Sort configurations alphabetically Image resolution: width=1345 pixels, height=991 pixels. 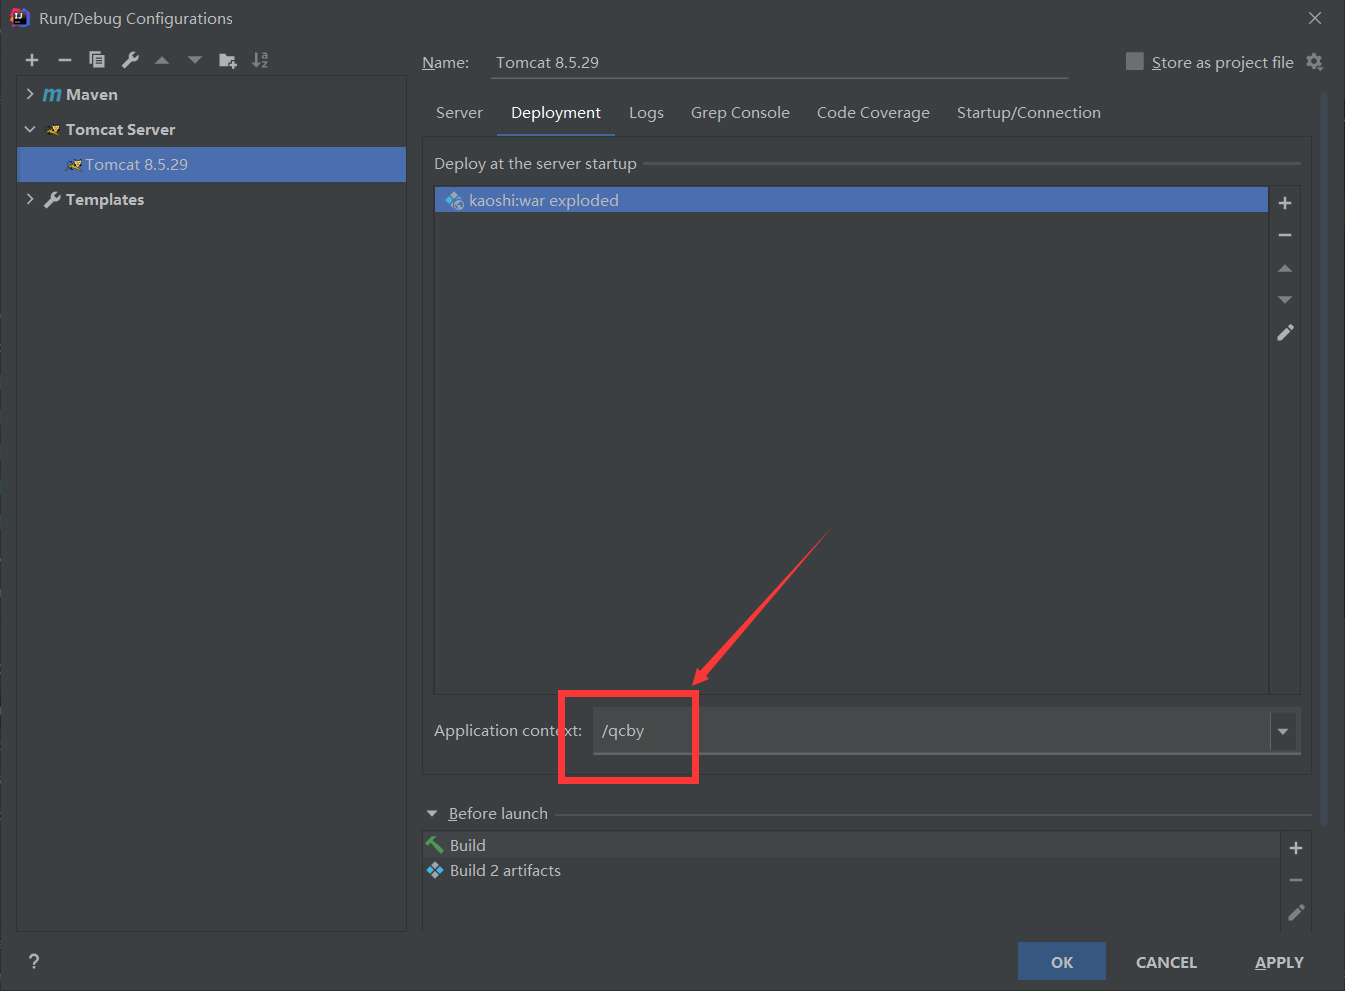(x=260, y=60)
